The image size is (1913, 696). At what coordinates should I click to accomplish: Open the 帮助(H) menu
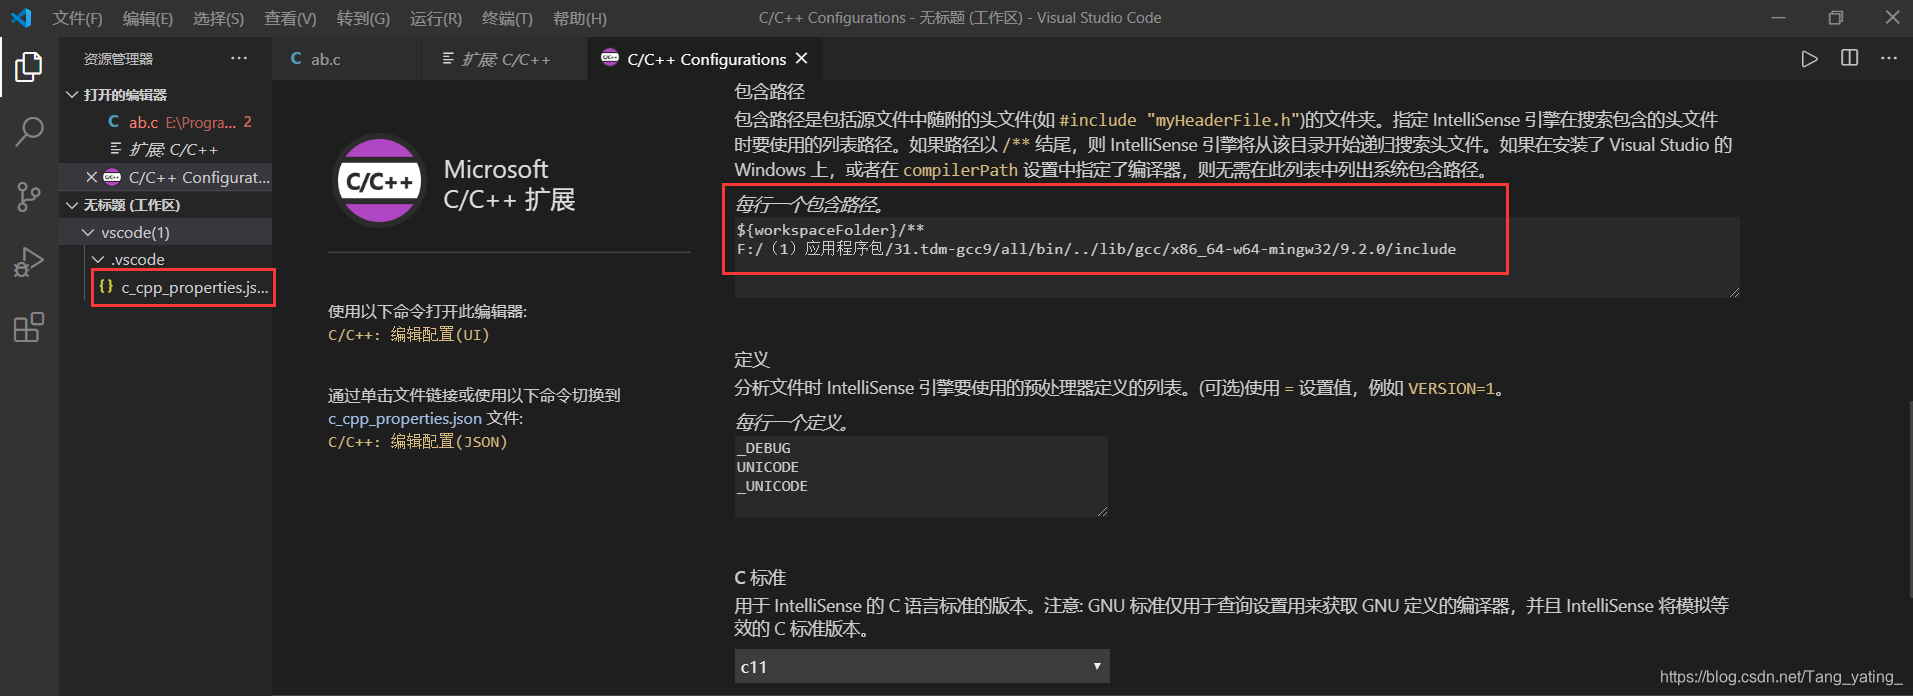pos(580,18)
